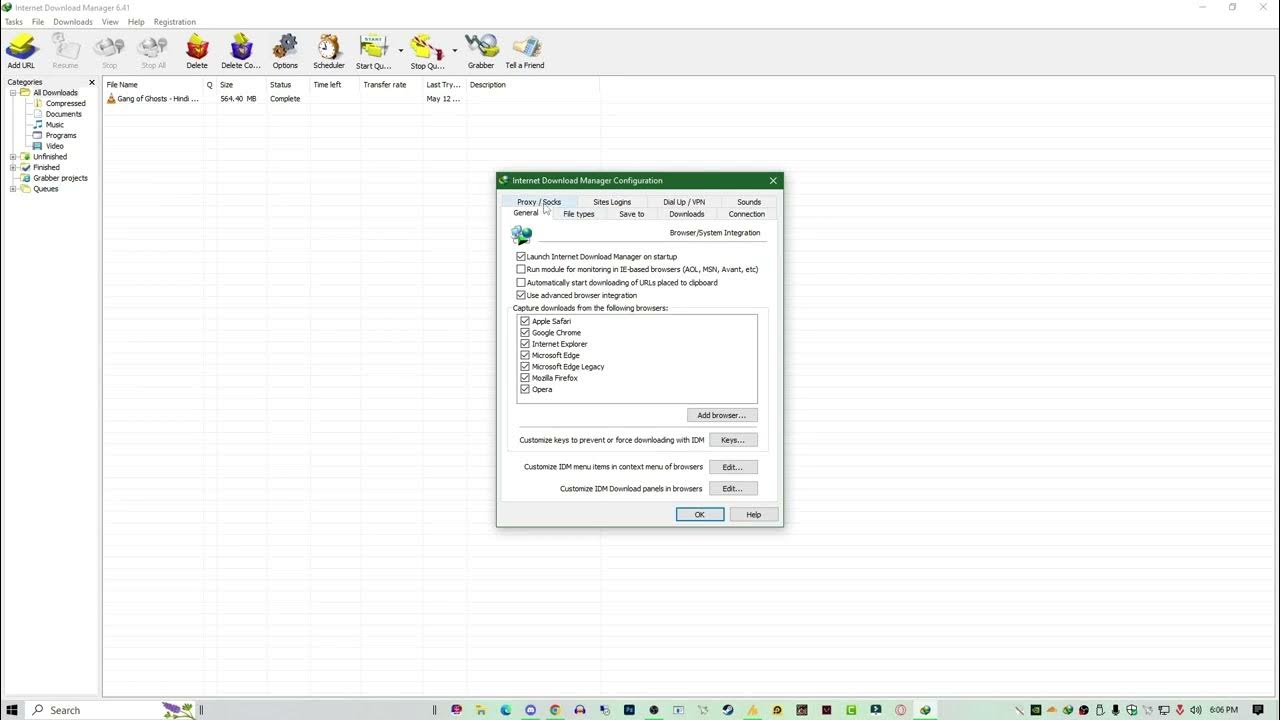1280x720 pixels.
Task: Select the Programs category
Action: (x=60, y=135)
